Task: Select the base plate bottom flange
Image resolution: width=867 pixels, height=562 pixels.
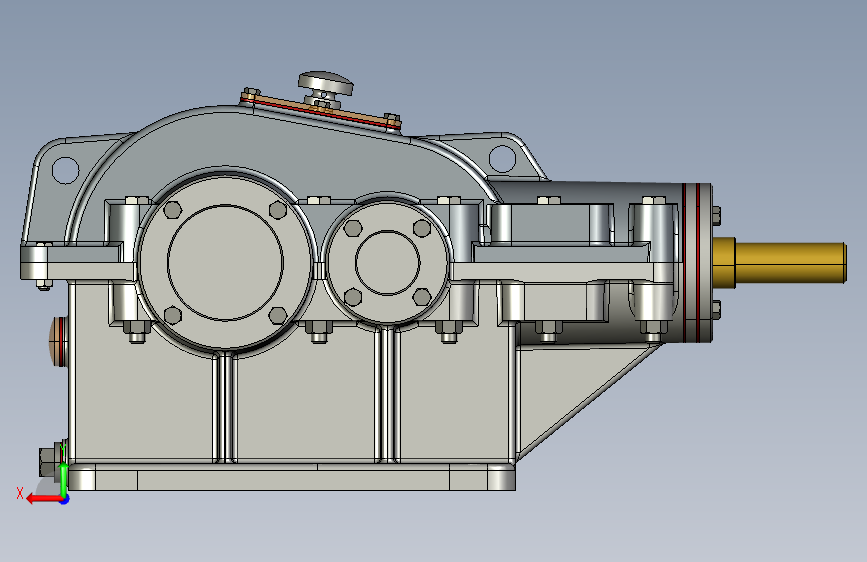Action: [292, 477]
